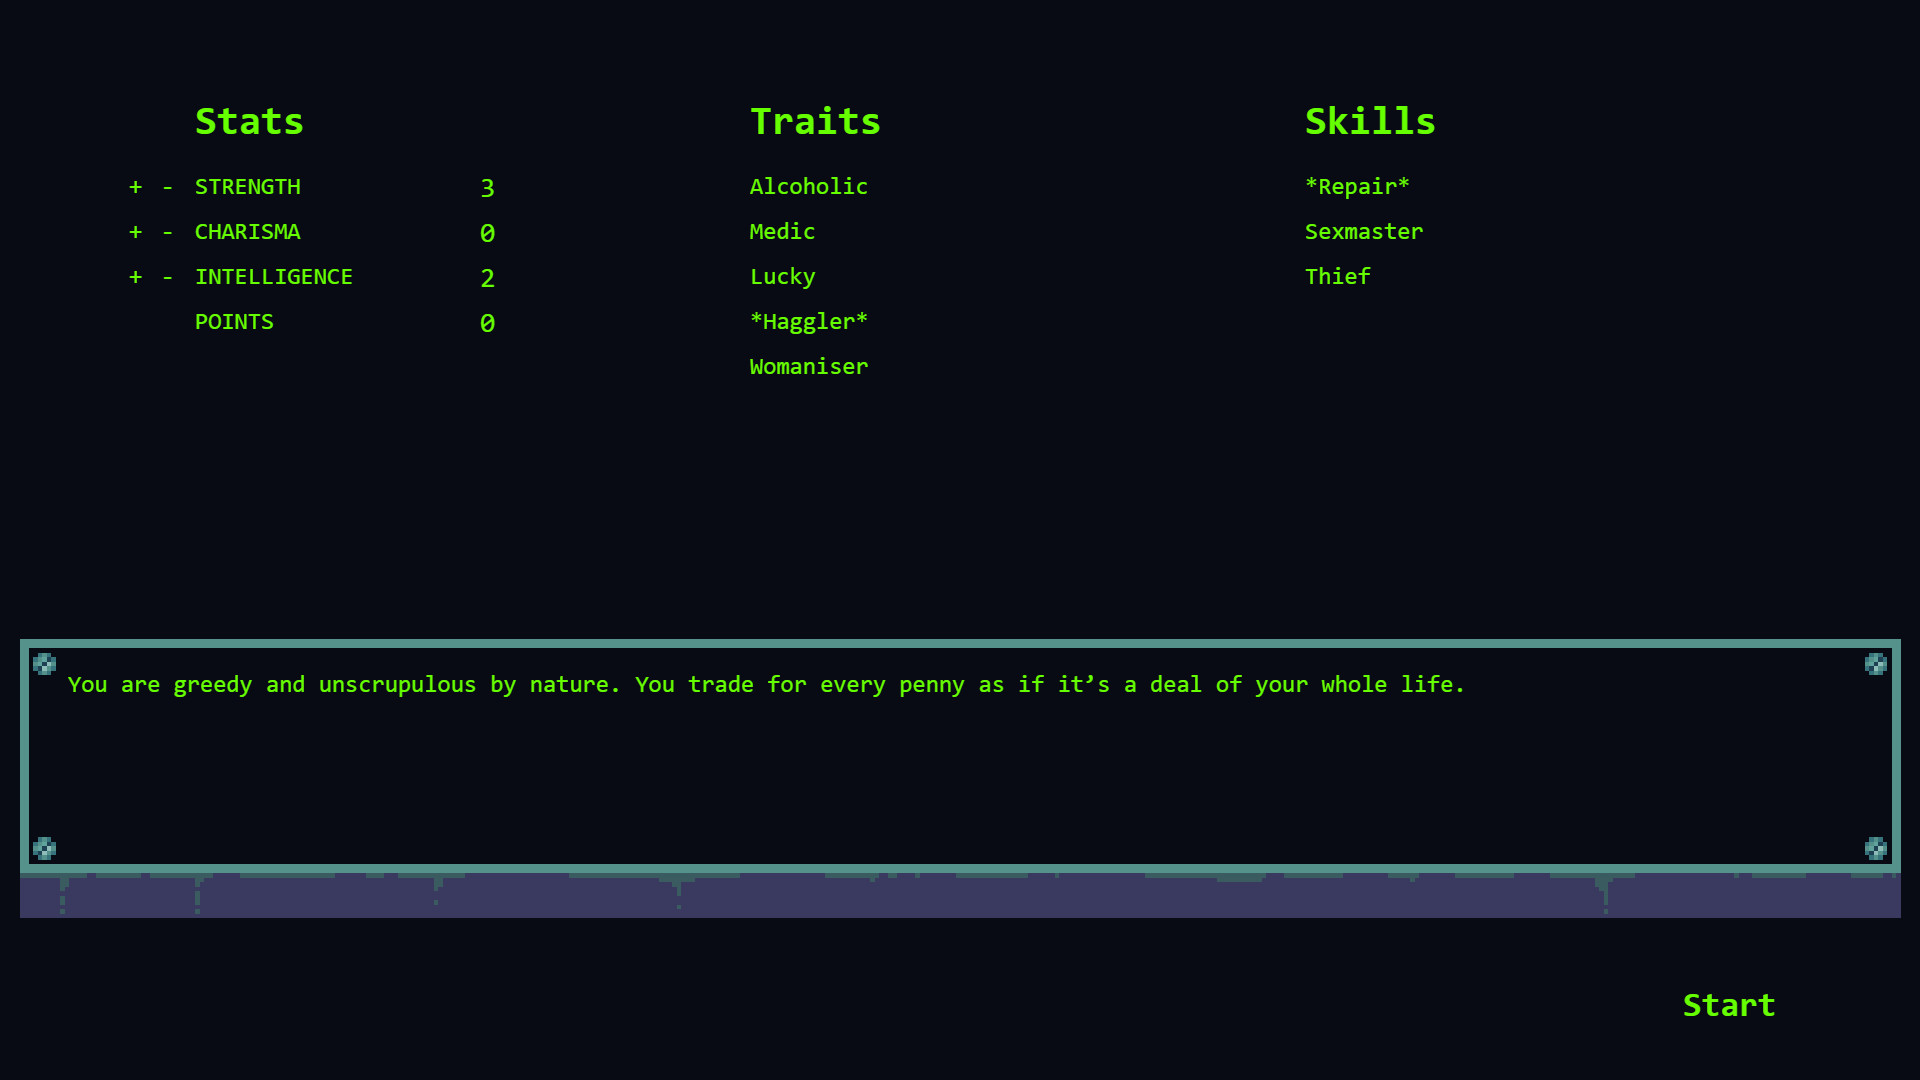
Task: Select the bottom-right corner icon
Action: 1875,848
